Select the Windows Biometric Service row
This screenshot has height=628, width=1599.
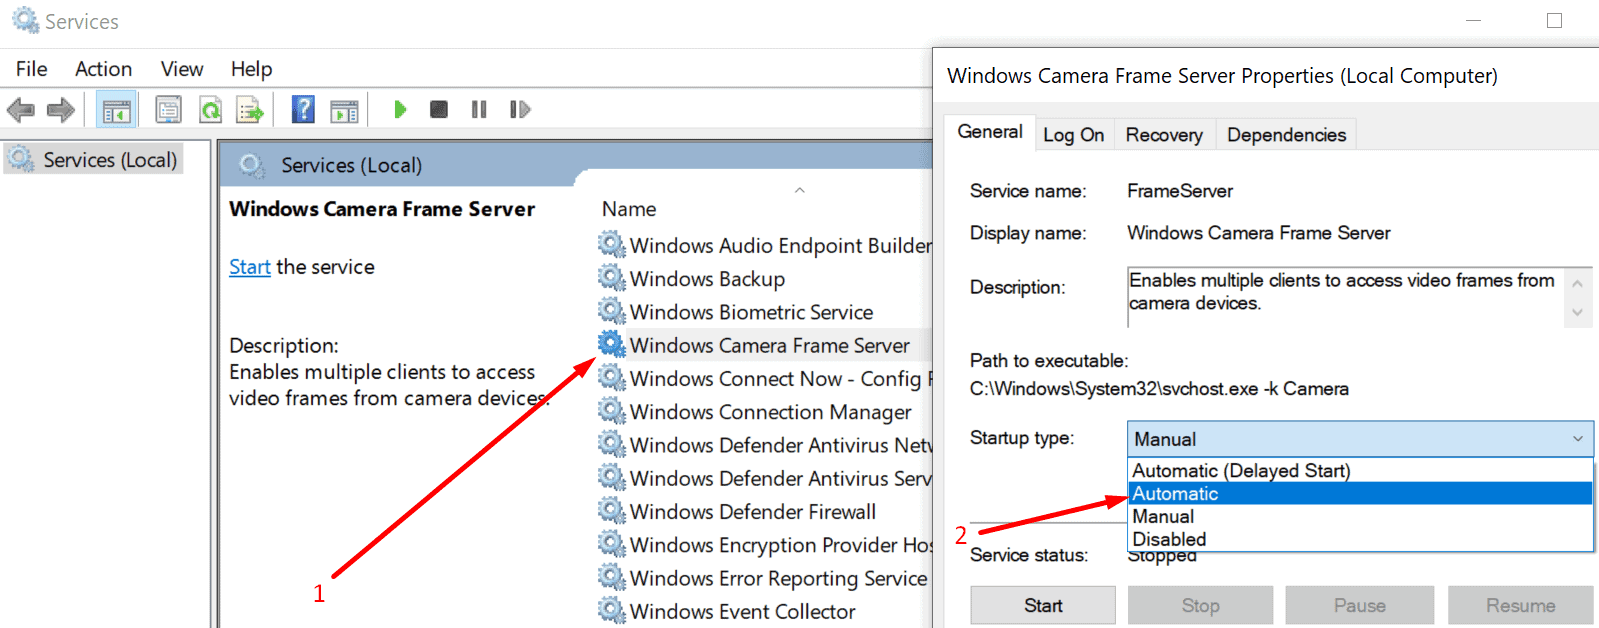click(x=764, y=312)
